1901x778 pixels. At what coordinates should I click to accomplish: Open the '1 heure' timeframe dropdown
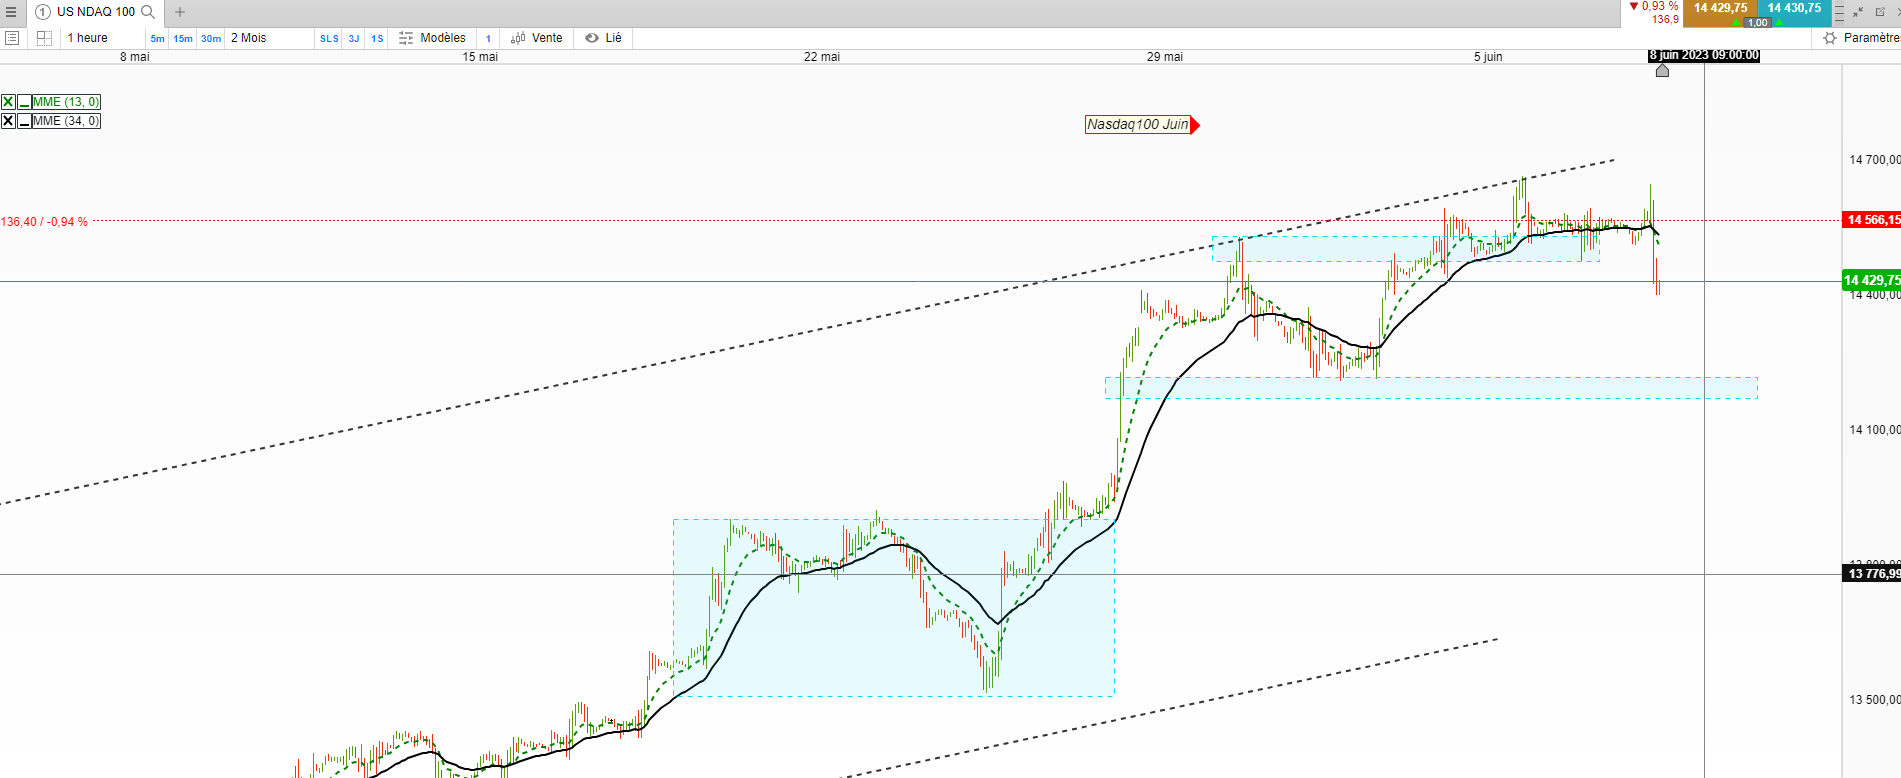tap(88, 38)
